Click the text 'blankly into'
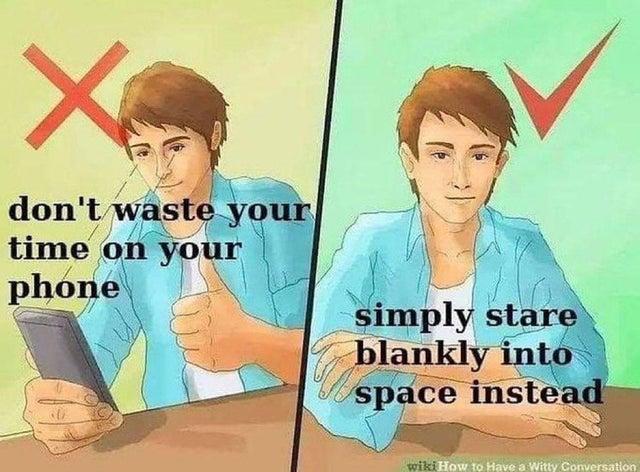 (462, 356)
